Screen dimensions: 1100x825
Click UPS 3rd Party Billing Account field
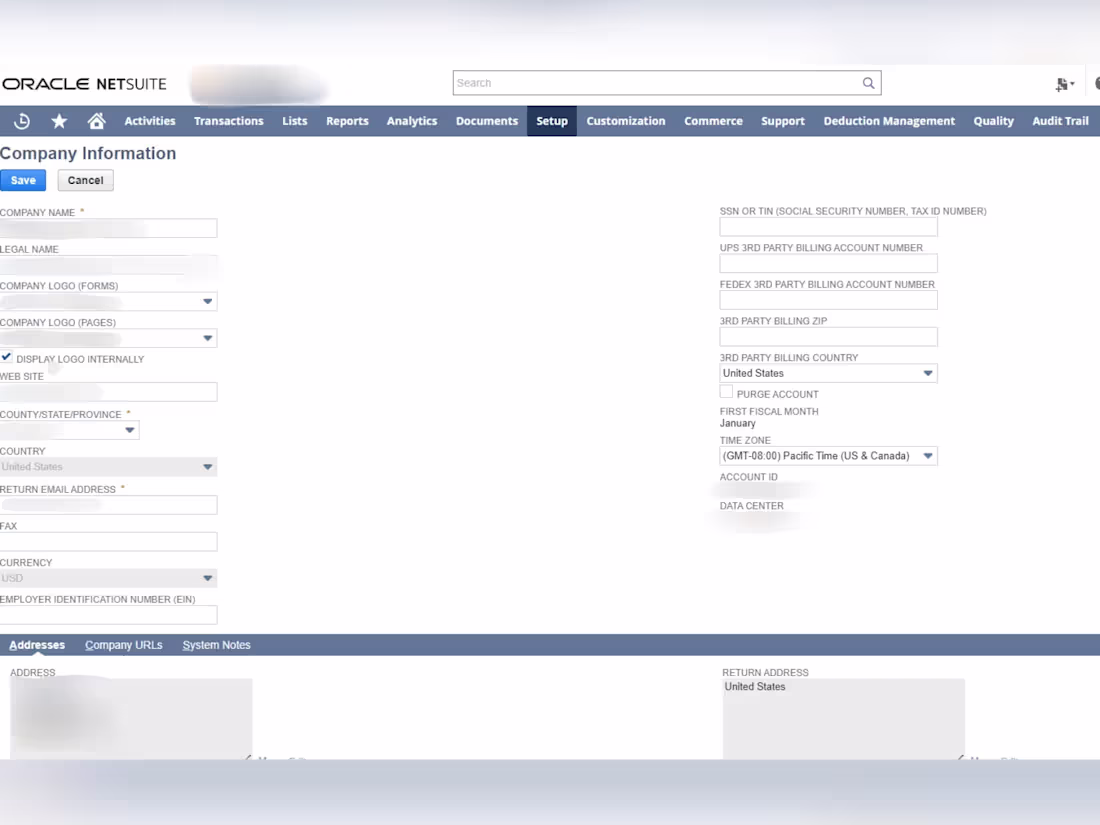click(x=828, y=263)
